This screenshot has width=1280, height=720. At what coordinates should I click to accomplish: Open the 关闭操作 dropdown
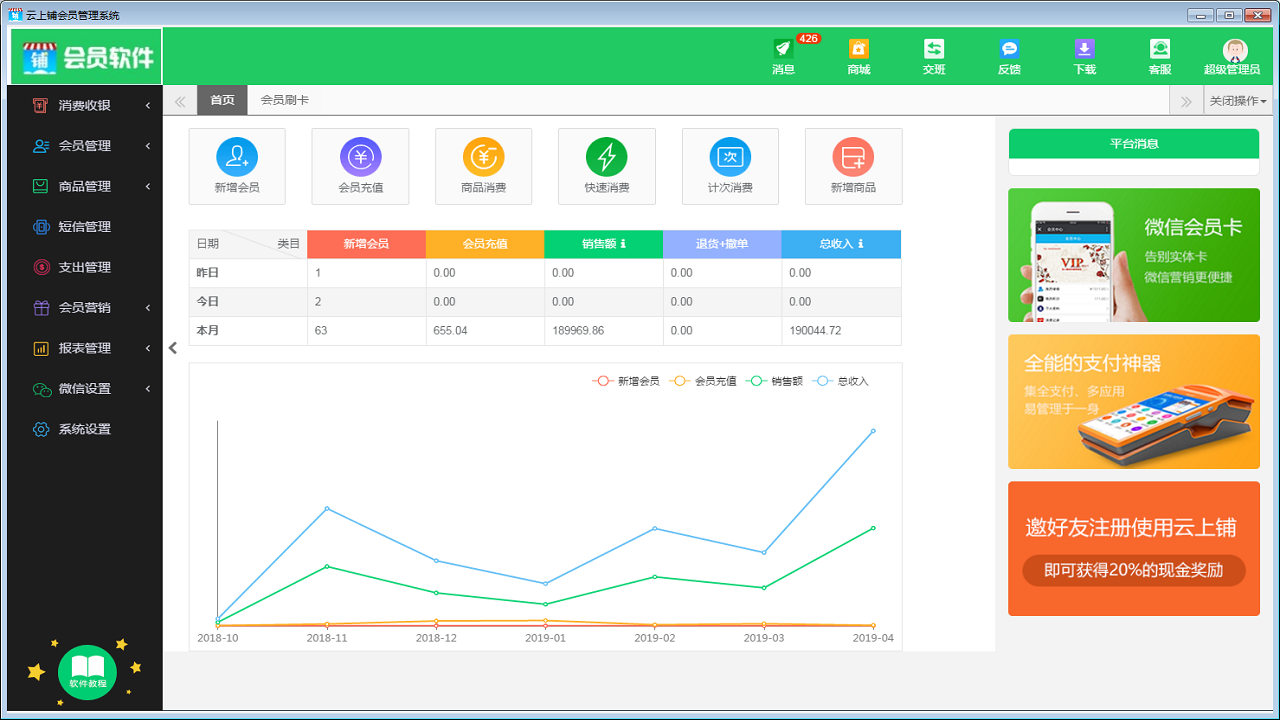tap(1237, 100)
